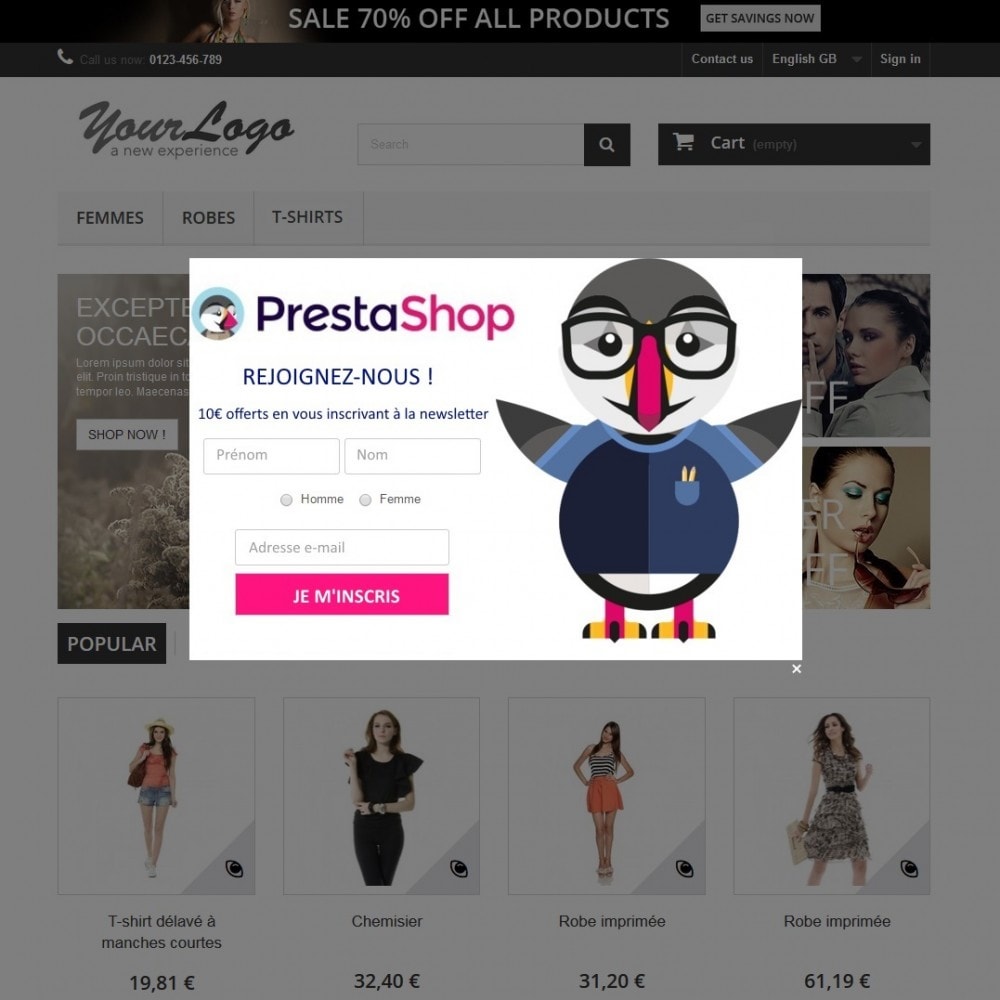Open quick view eye on Chemisier
Viewport: 1000px width, 1000px height.
pos(459,869)
